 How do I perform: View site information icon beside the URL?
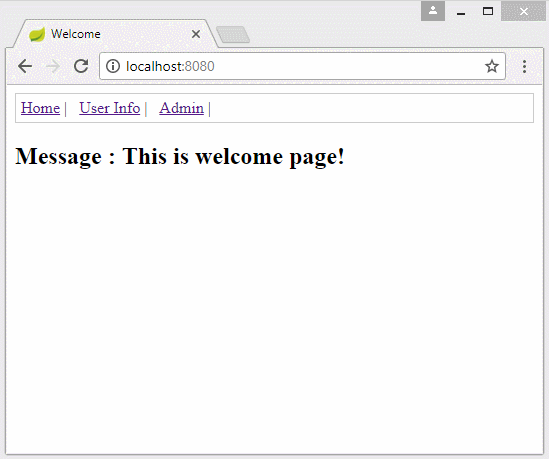(x=113, y=66)
